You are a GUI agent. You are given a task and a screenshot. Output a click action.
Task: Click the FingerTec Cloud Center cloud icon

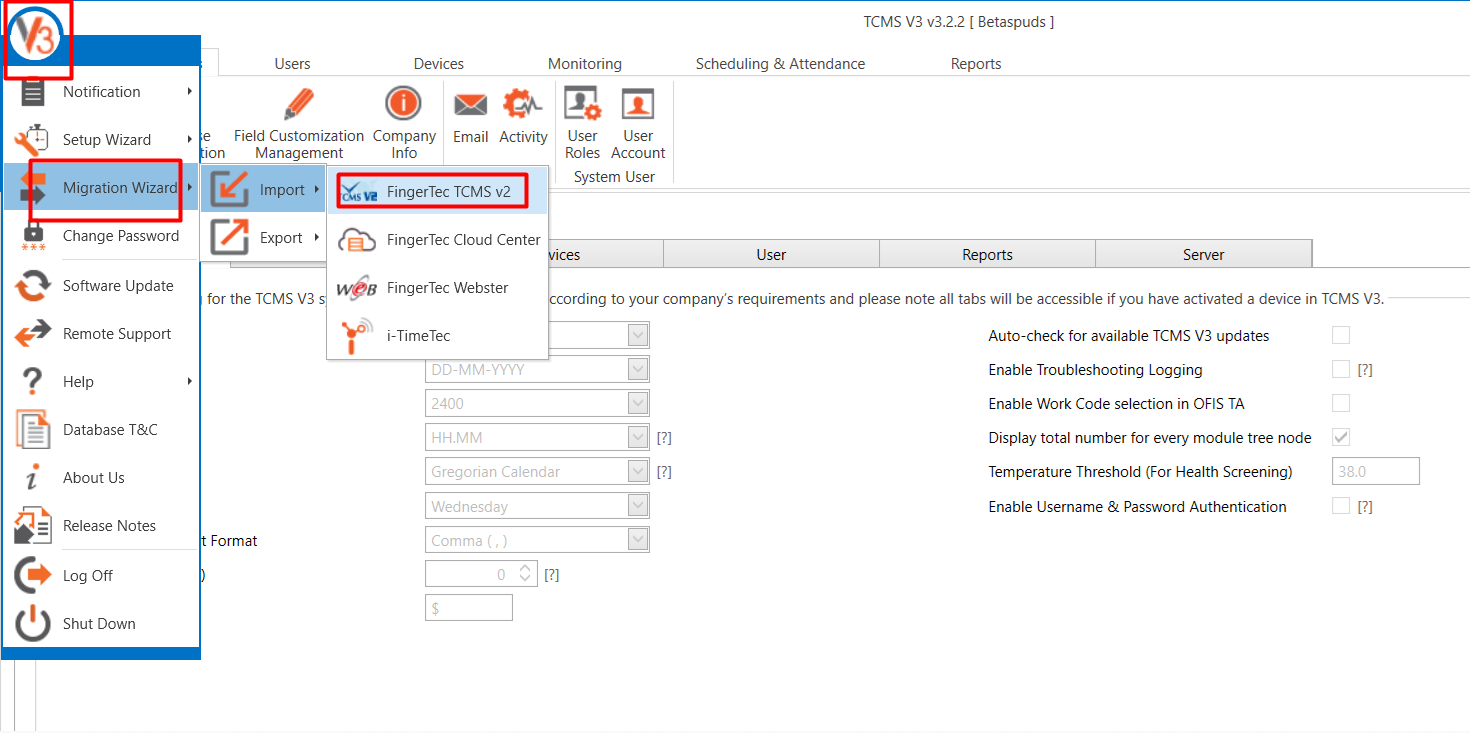click(x=357, y=240)
